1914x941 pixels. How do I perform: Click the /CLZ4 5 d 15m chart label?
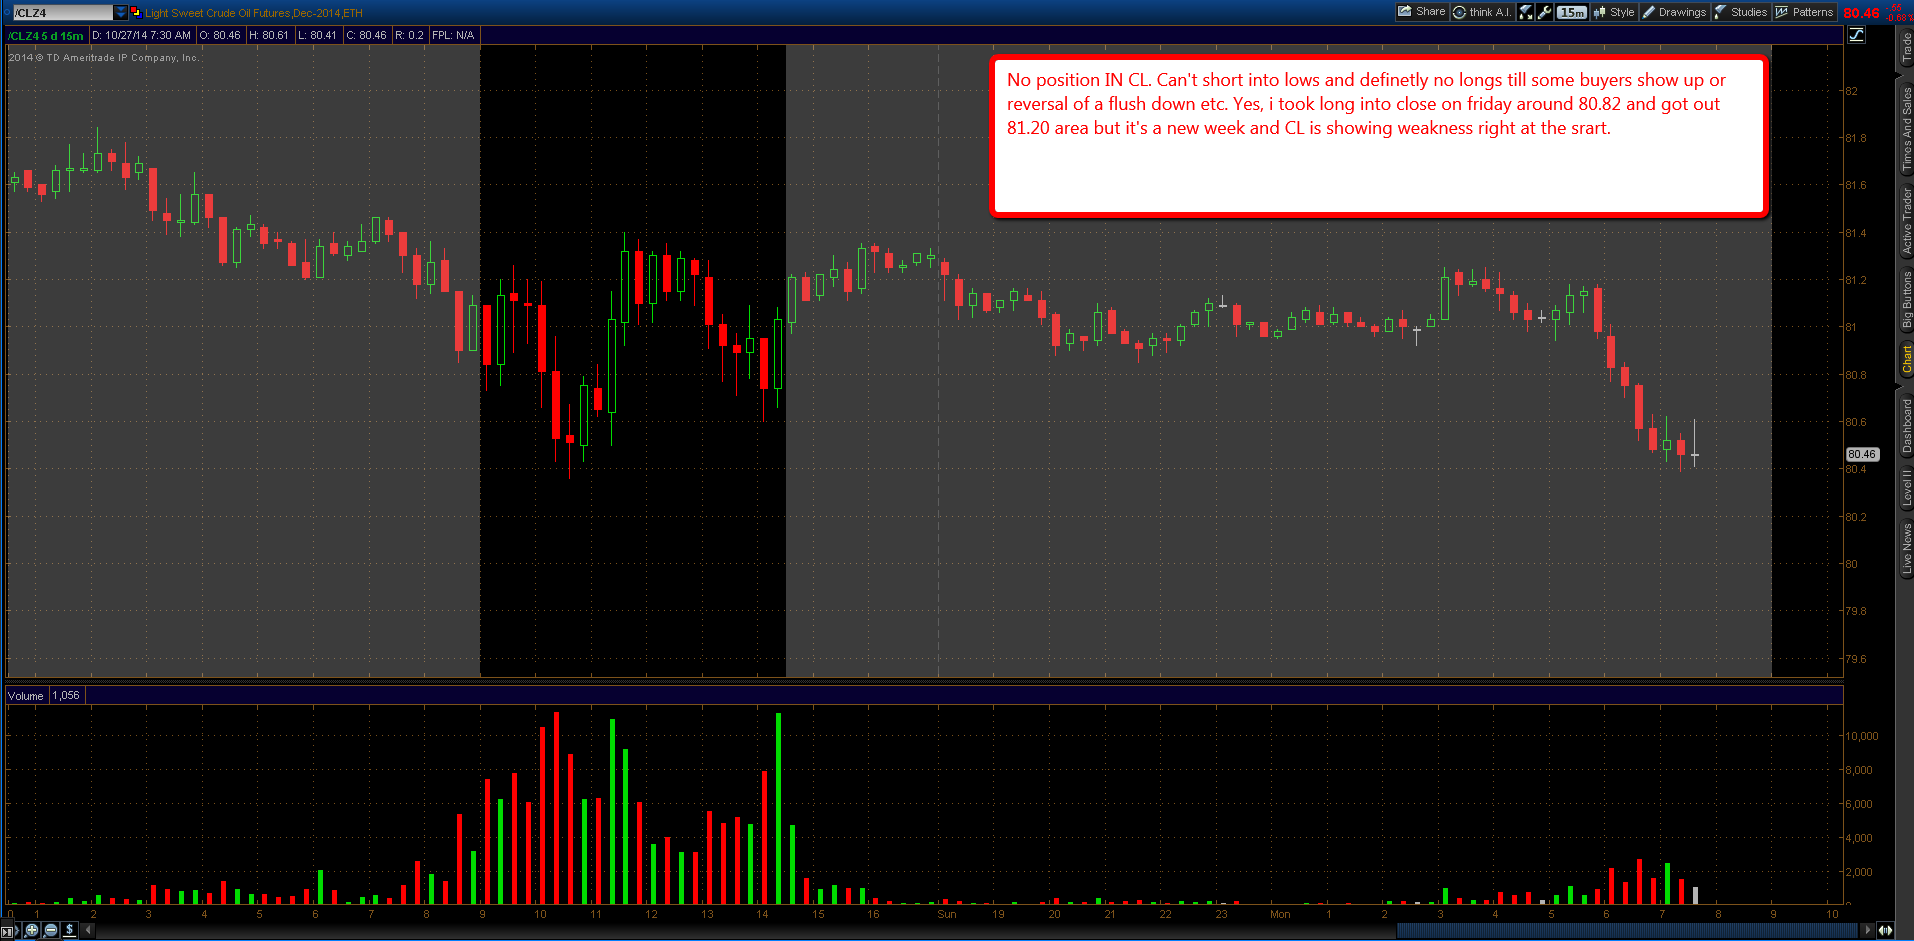(46, 35)
